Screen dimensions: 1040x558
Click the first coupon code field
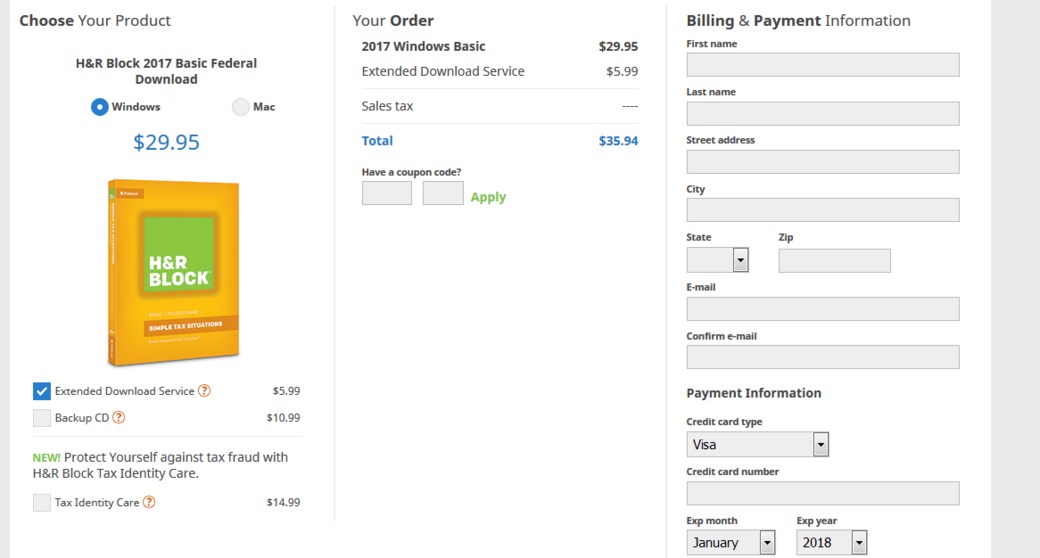tap(387, 193)
